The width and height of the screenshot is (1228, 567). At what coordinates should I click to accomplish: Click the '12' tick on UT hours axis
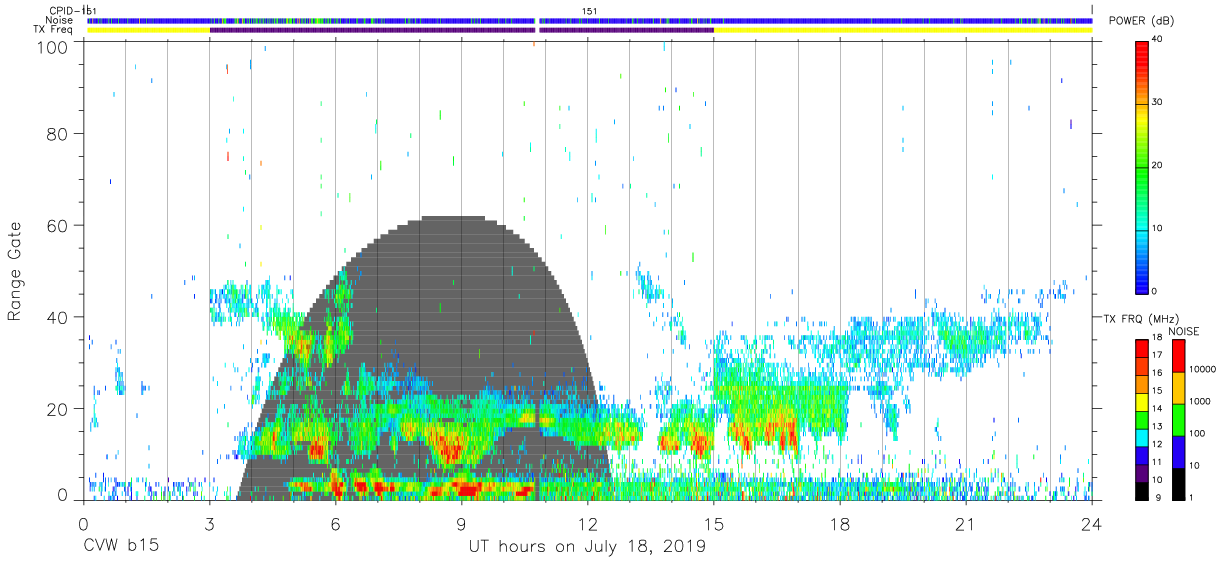(588, 525)
